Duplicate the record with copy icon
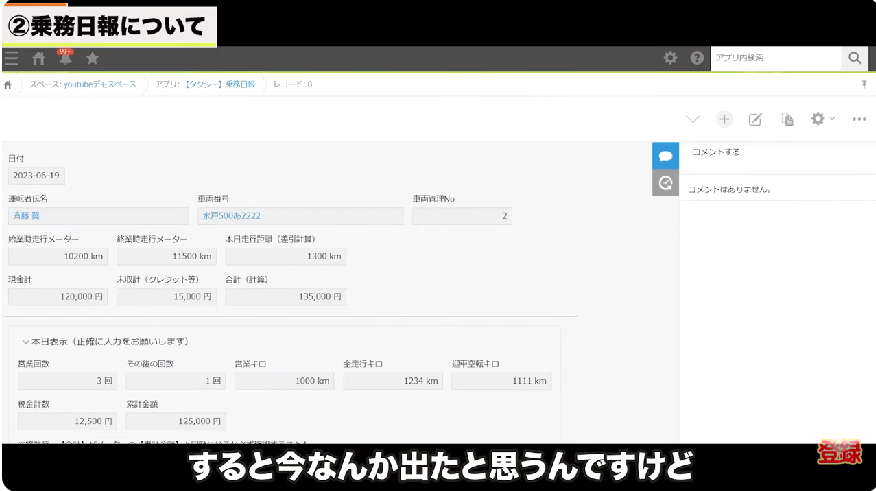The image size is (876, 491). 788,119
